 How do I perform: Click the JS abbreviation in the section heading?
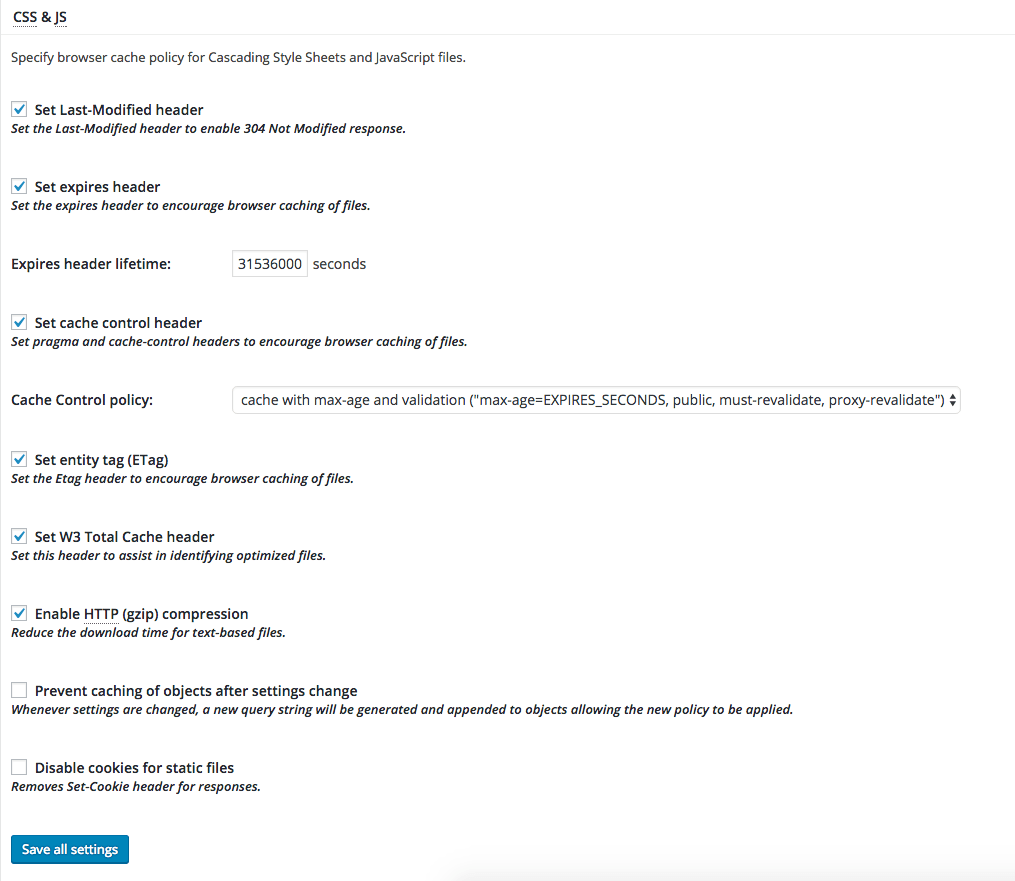[60, 17]
